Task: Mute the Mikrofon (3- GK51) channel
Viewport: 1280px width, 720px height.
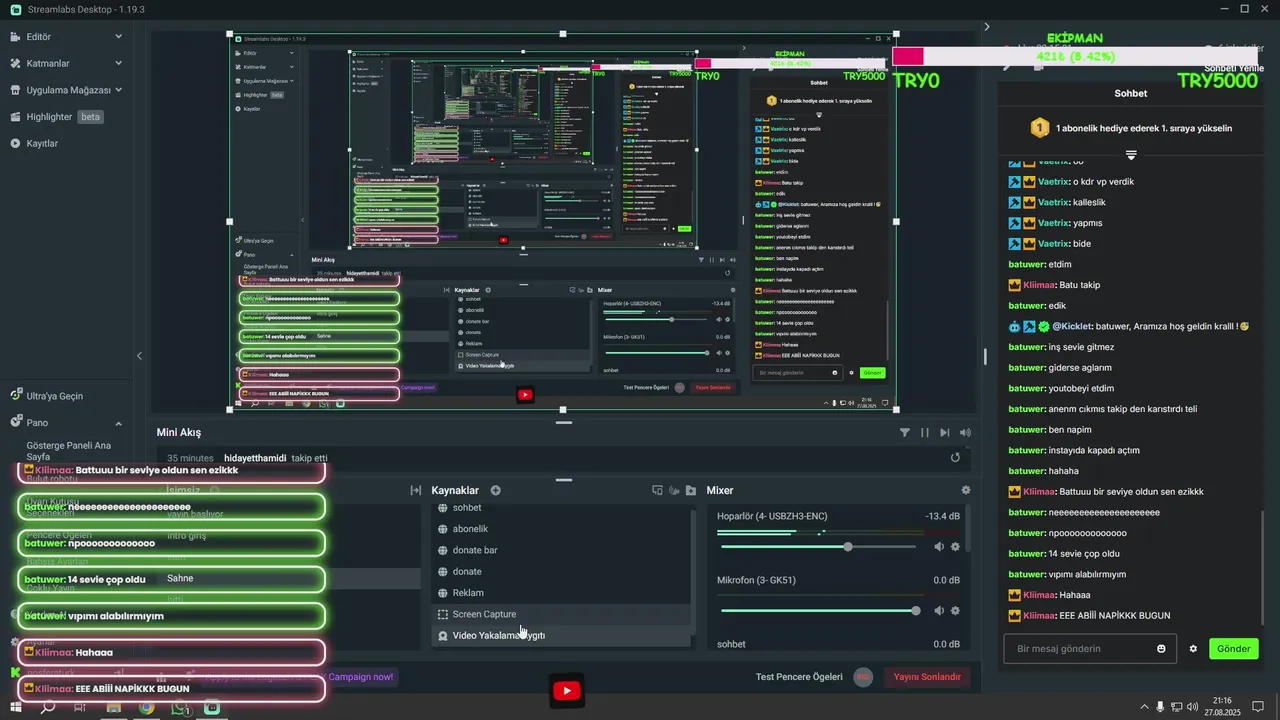Action: point(939,611)
